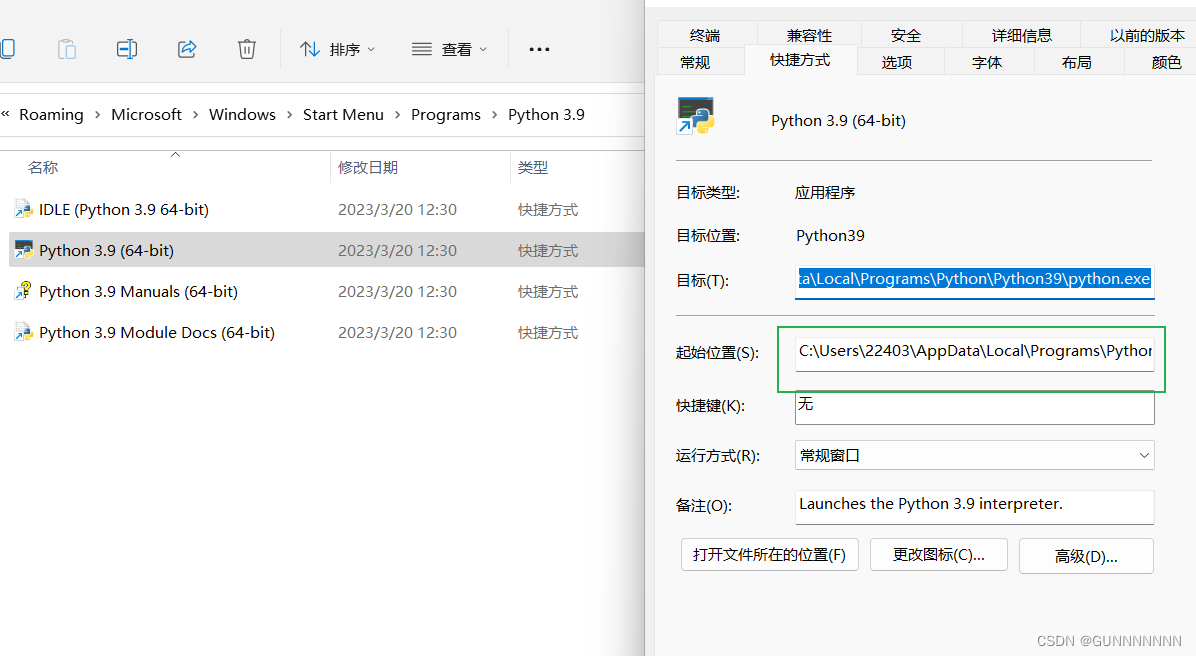Click the 备注(O) comment field
The height and width of the screenshot is (656, 1196).
(974, 506)
